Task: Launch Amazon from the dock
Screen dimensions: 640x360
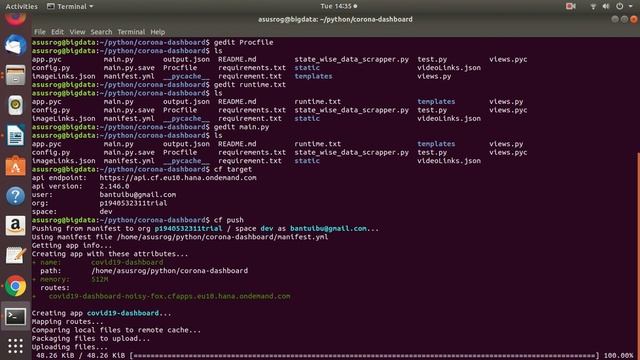Action: [16, 226]
